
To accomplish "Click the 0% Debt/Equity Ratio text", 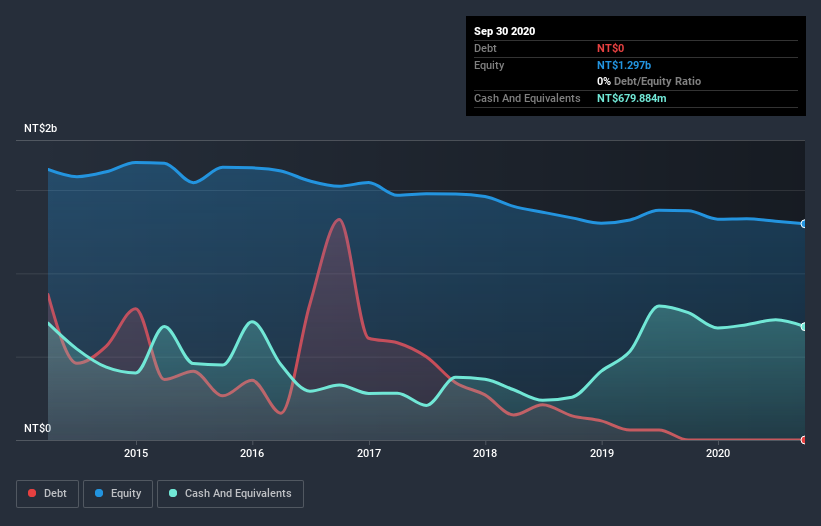I will click(649, 82).
